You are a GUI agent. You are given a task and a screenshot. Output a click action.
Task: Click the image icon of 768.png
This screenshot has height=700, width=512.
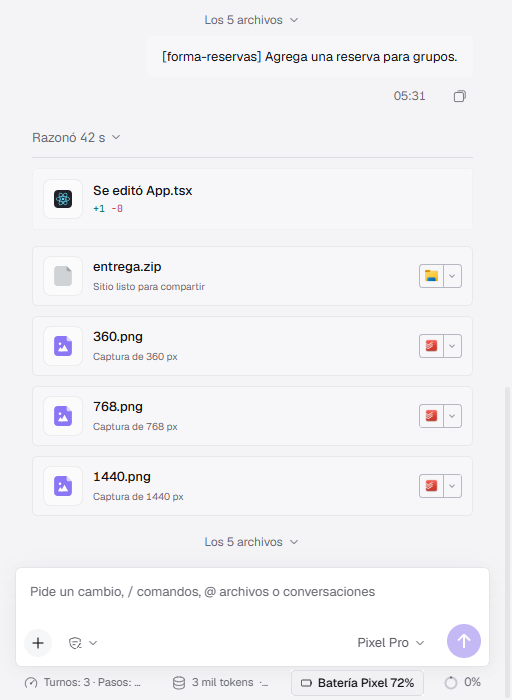pos(63,416)
